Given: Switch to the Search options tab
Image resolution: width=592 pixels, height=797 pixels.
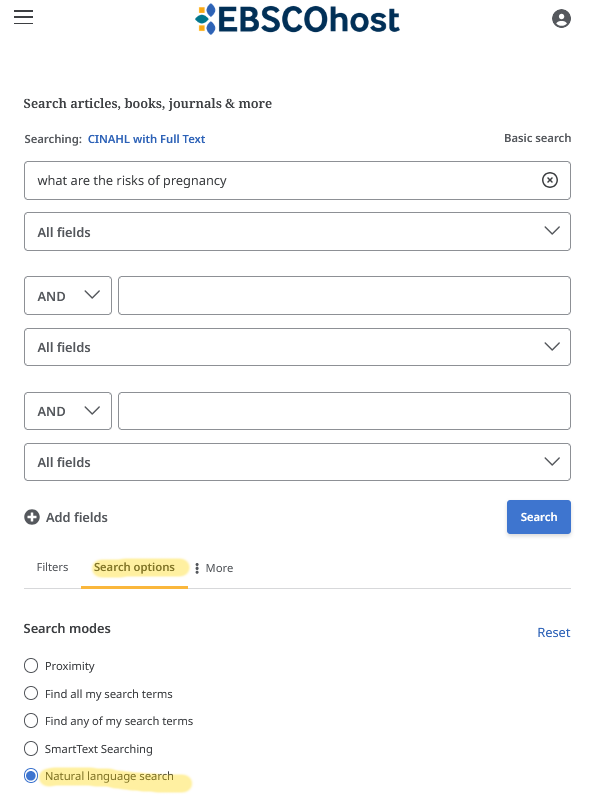Looking at the screenshot, I should click(134, 567).
